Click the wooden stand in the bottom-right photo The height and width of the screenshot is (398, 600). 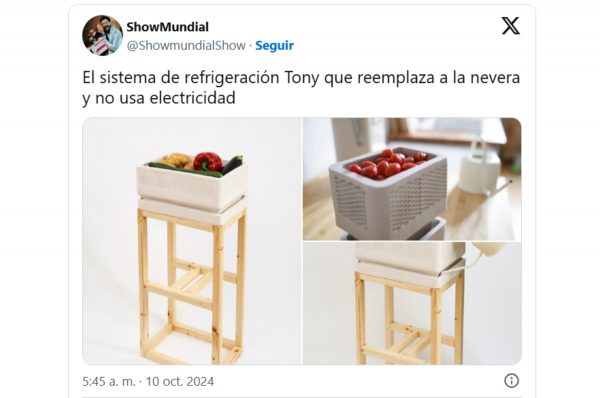409,318
